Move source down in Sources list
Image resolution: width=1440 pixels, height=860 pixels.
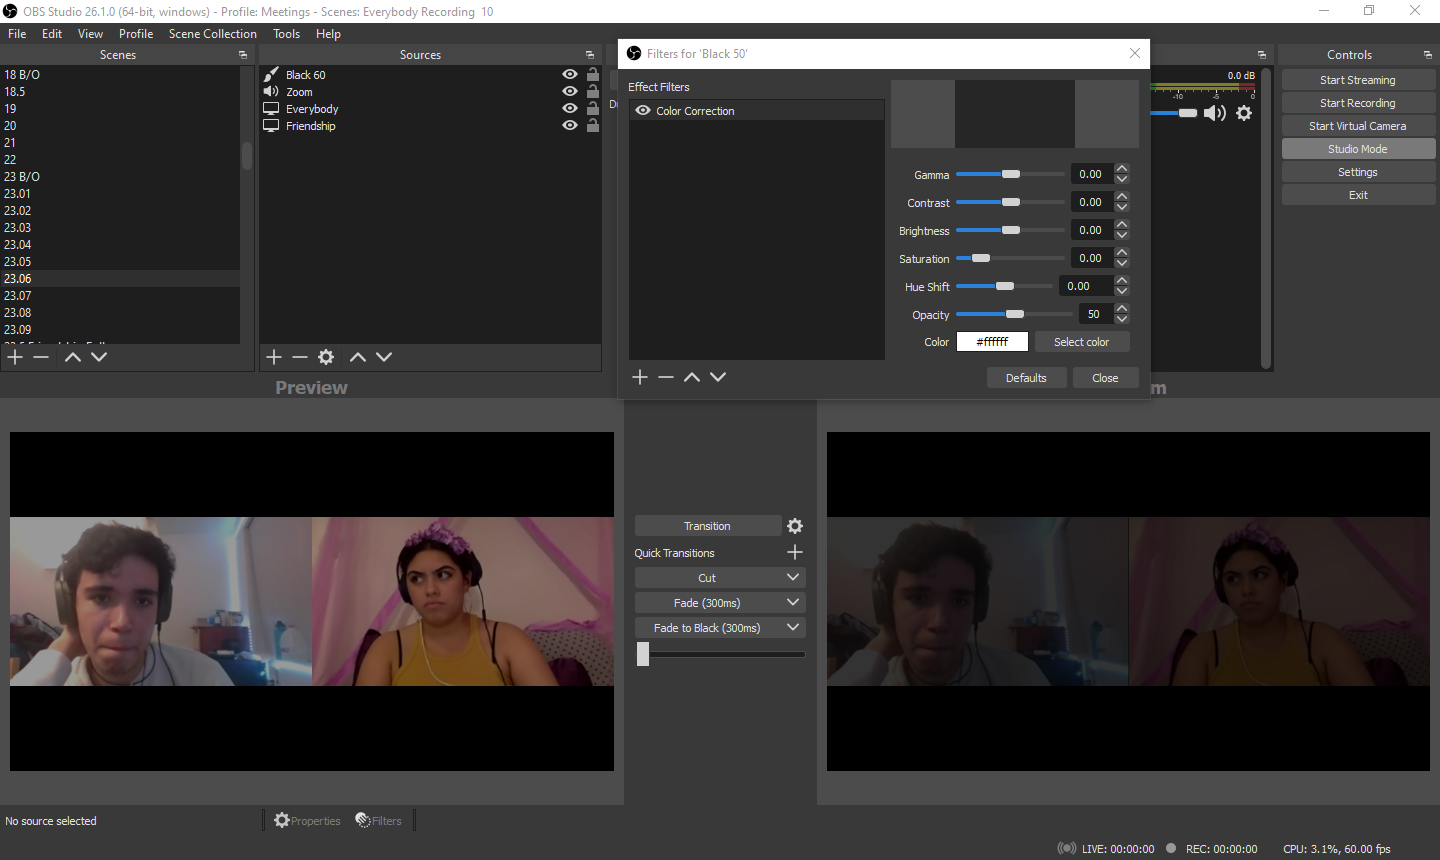point(384,357)
